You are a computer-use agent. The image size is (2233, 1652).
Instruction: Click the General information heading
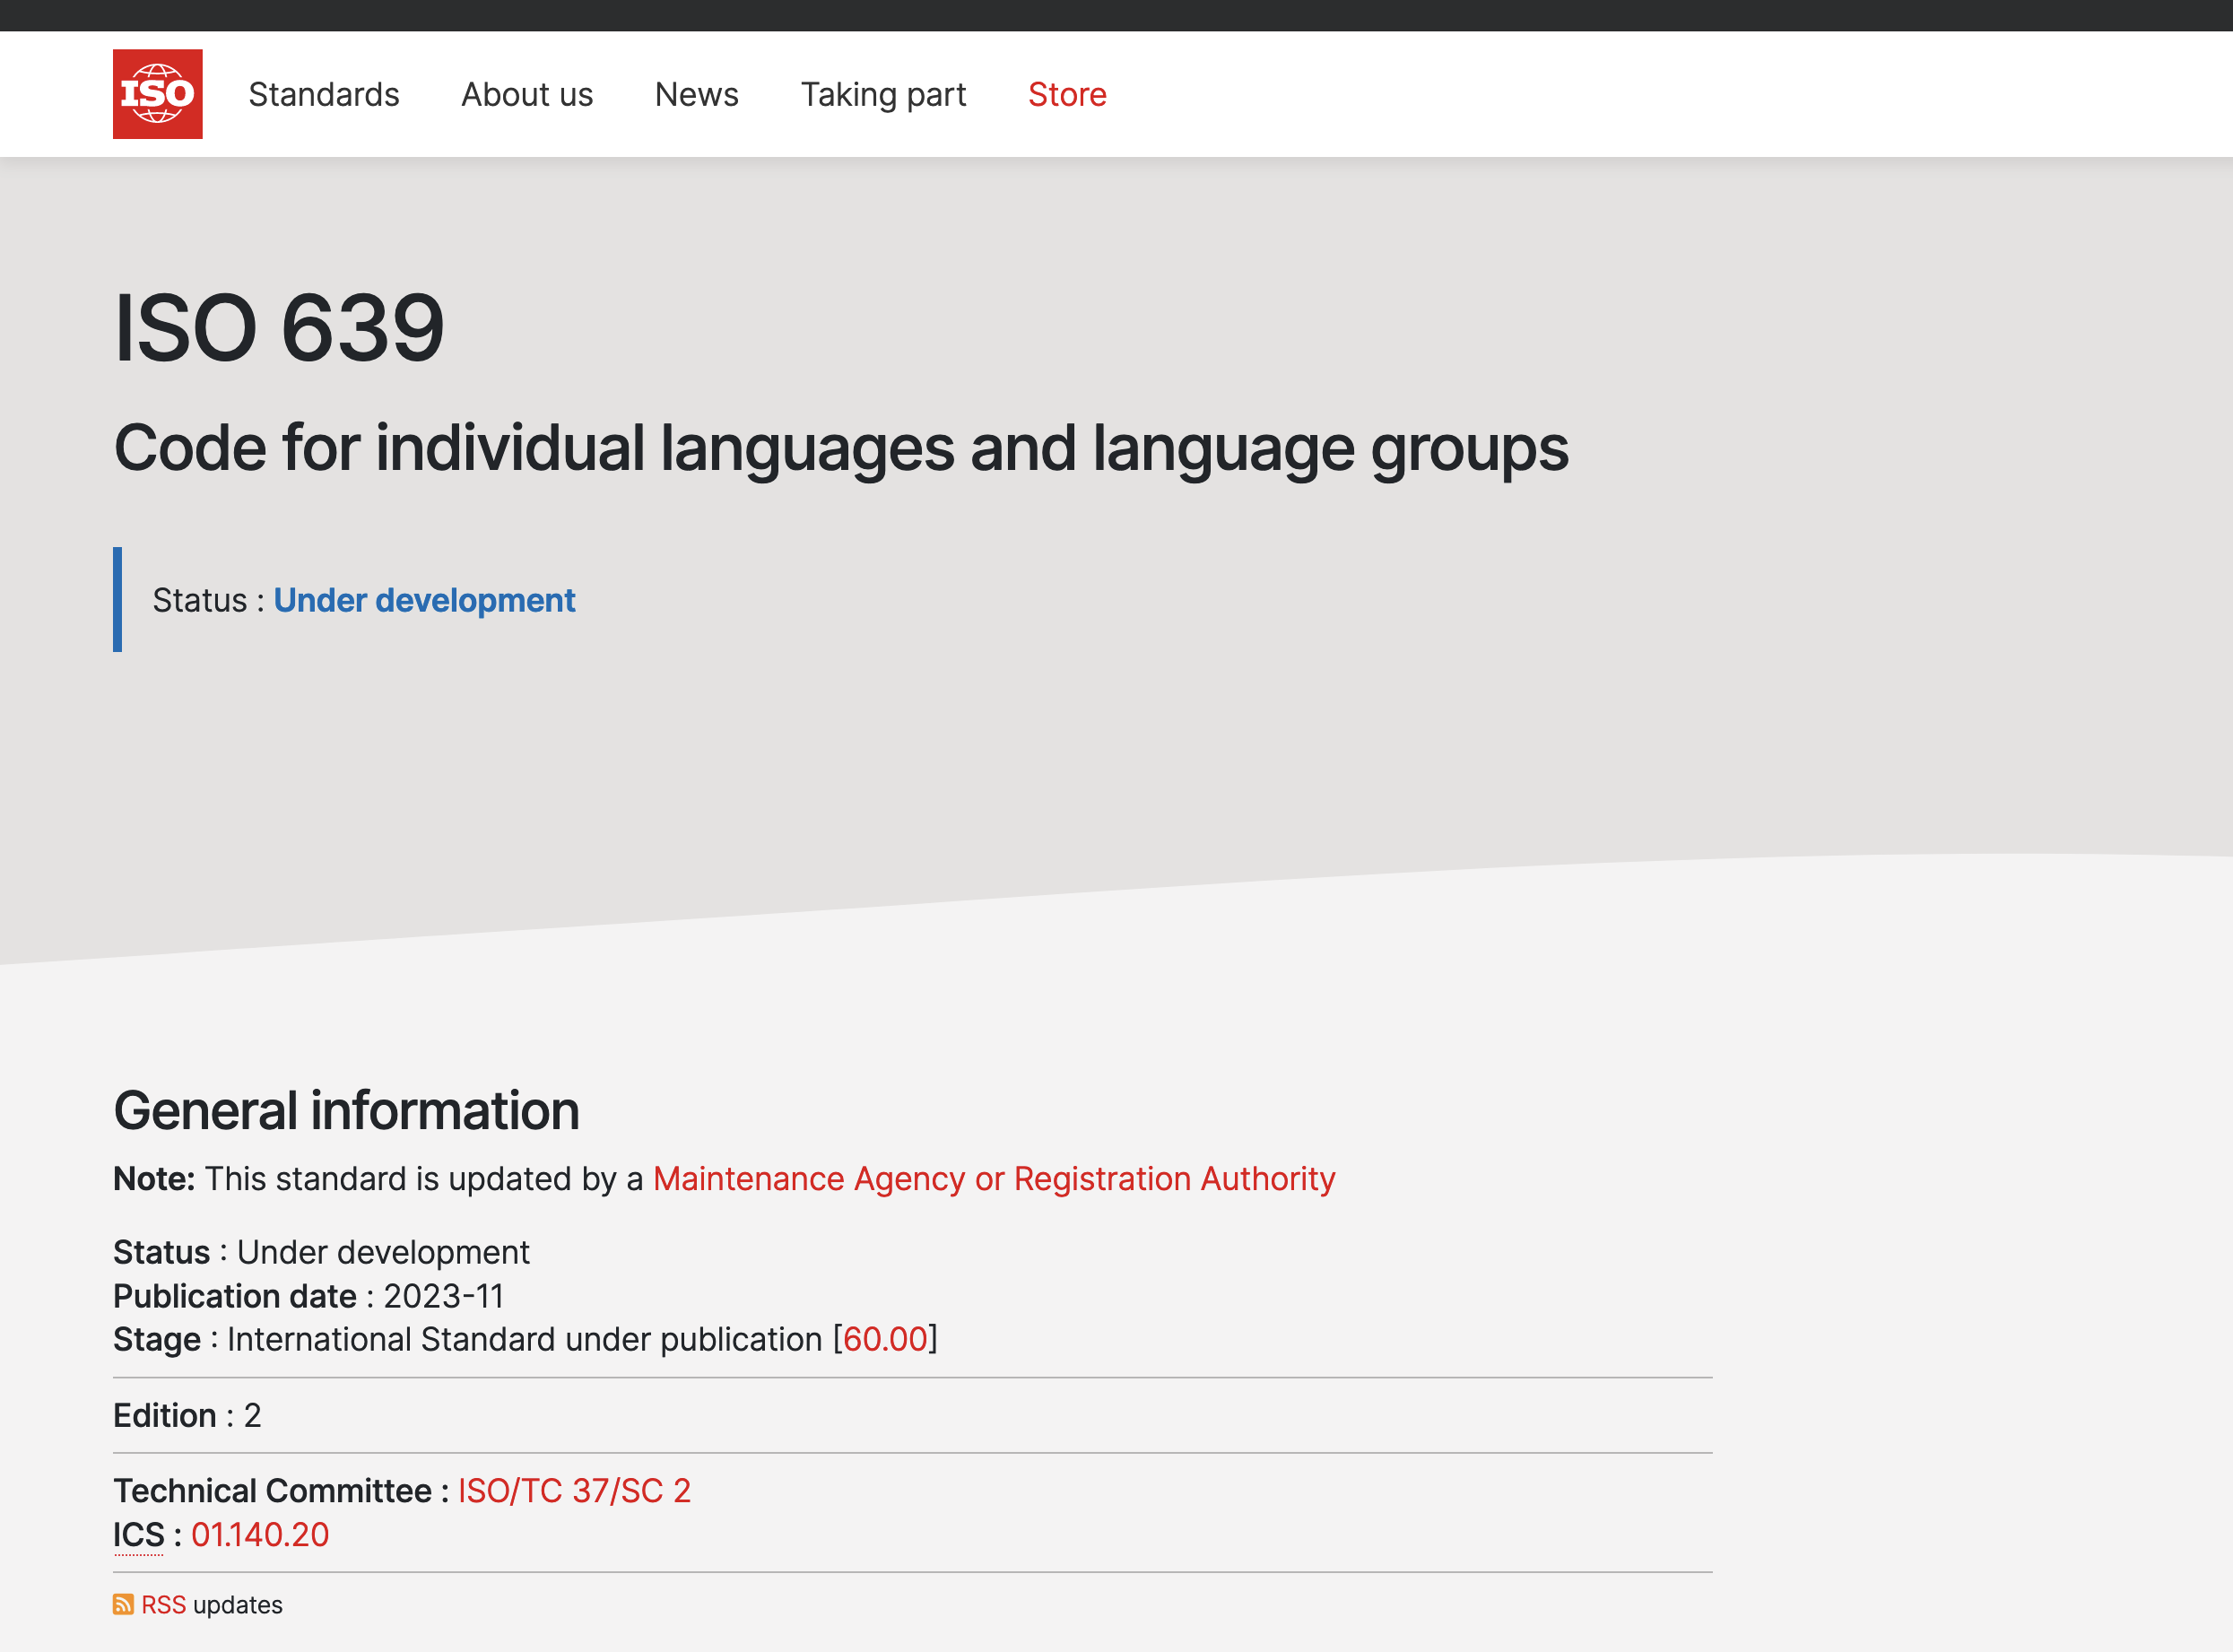[346, 1111]
